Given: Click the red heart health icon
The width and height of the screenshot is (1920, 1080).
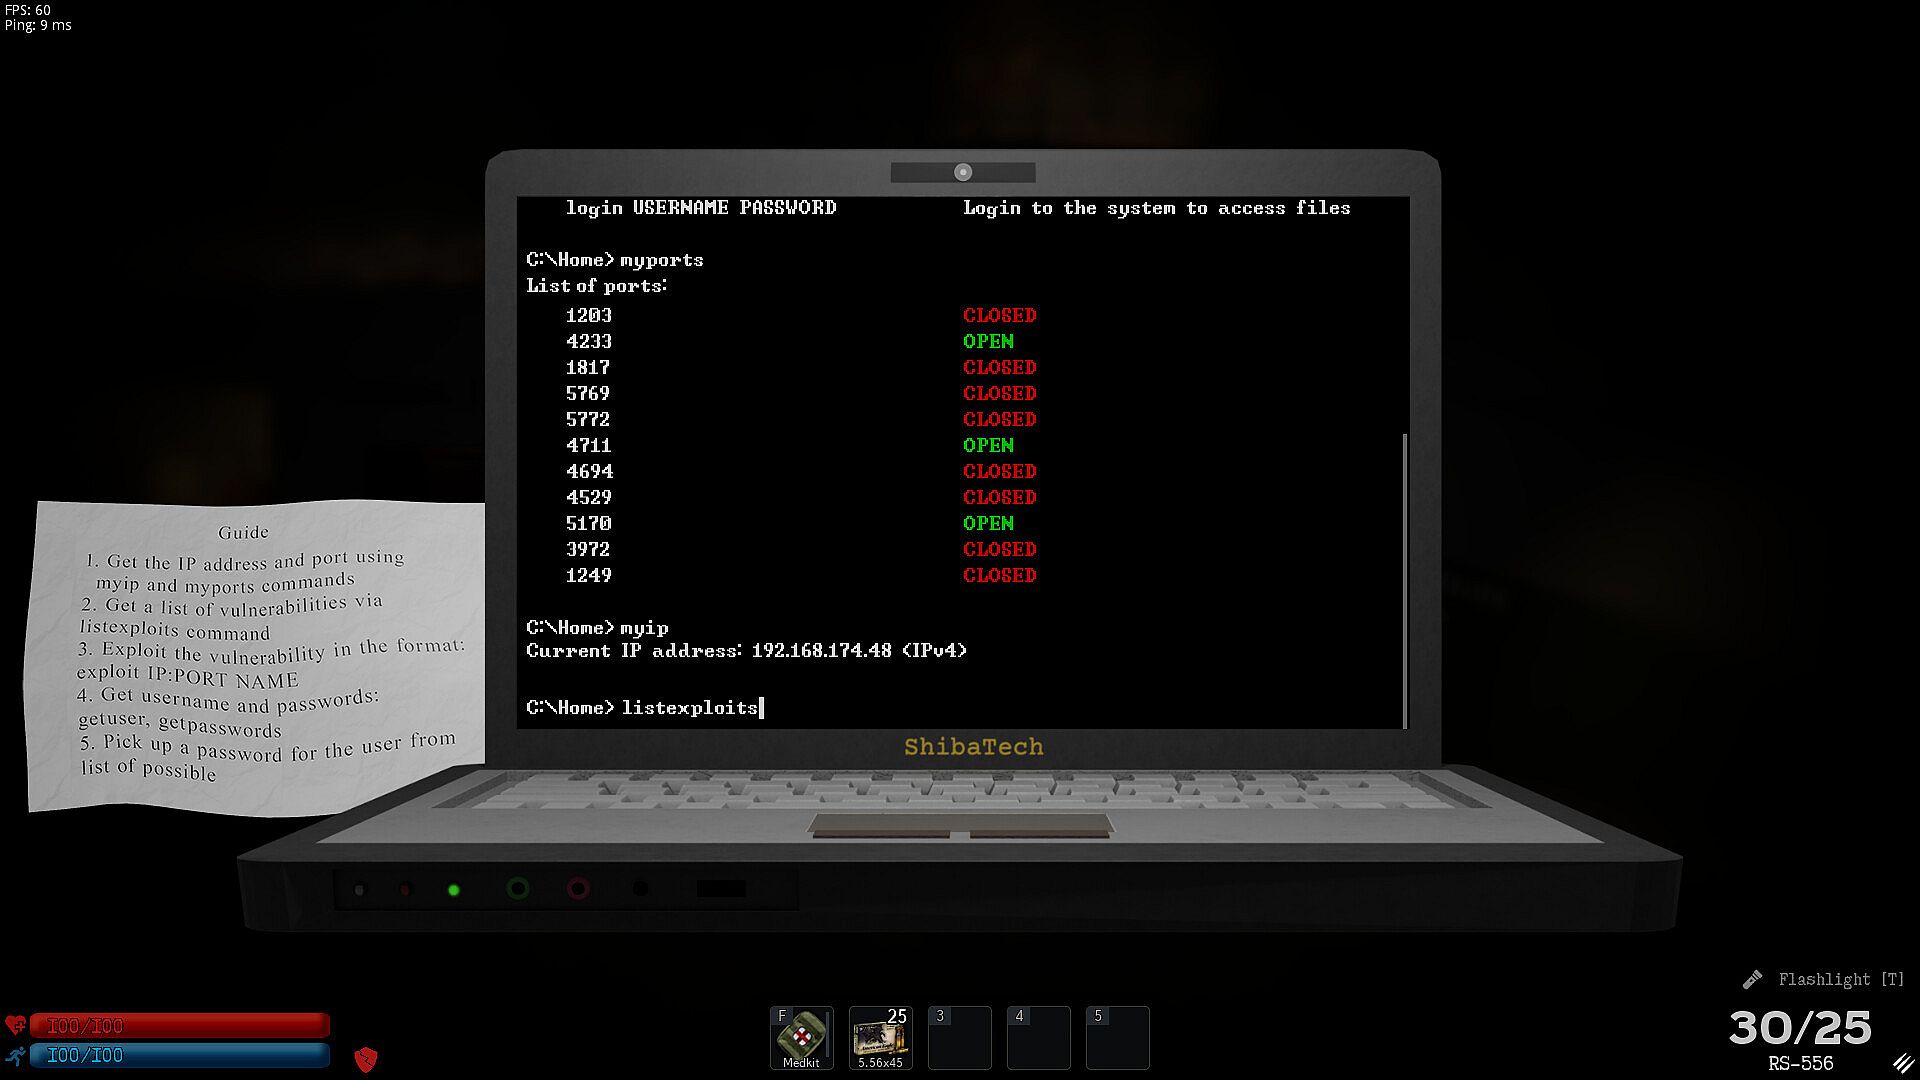Looking at the screenshot, I should 15,1025.
